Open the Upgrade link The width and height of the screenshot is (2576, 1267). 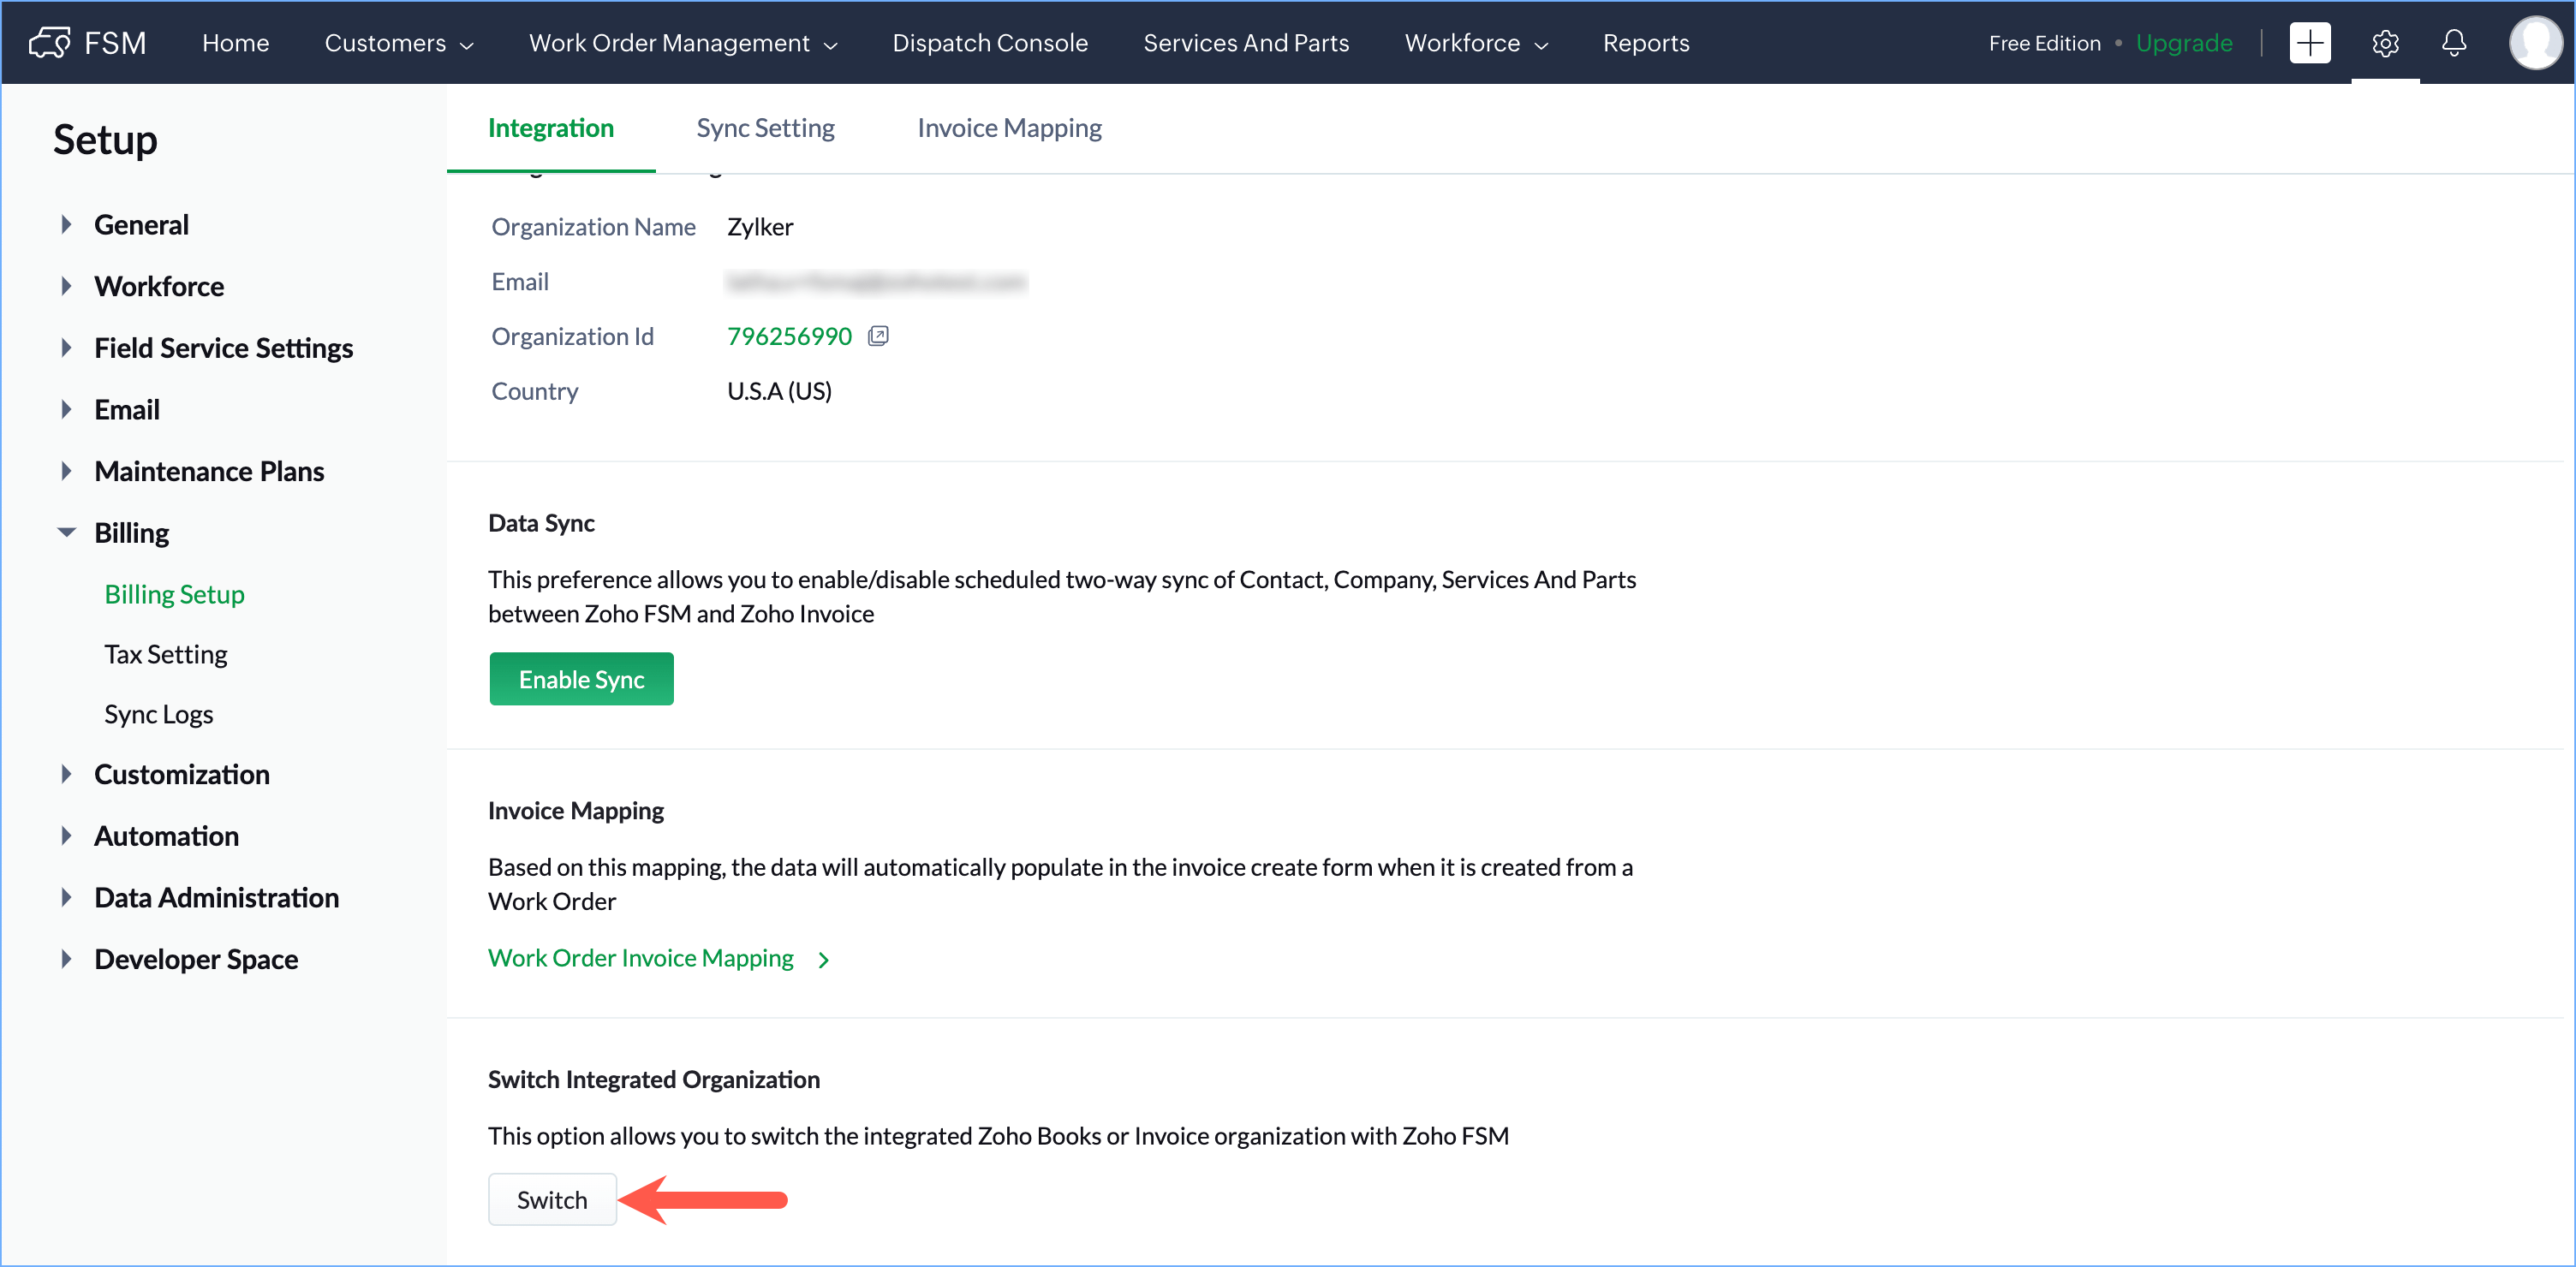pyautogui.click(x=2183, y=43)
